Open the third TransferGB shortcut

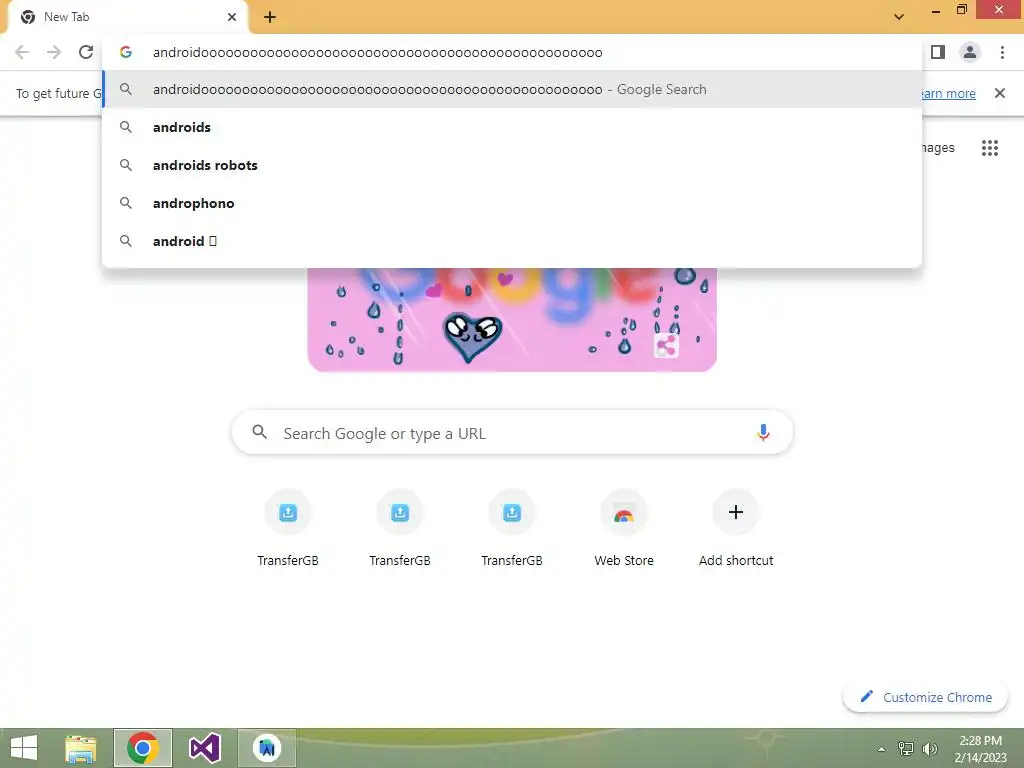(x=512, y=528)
